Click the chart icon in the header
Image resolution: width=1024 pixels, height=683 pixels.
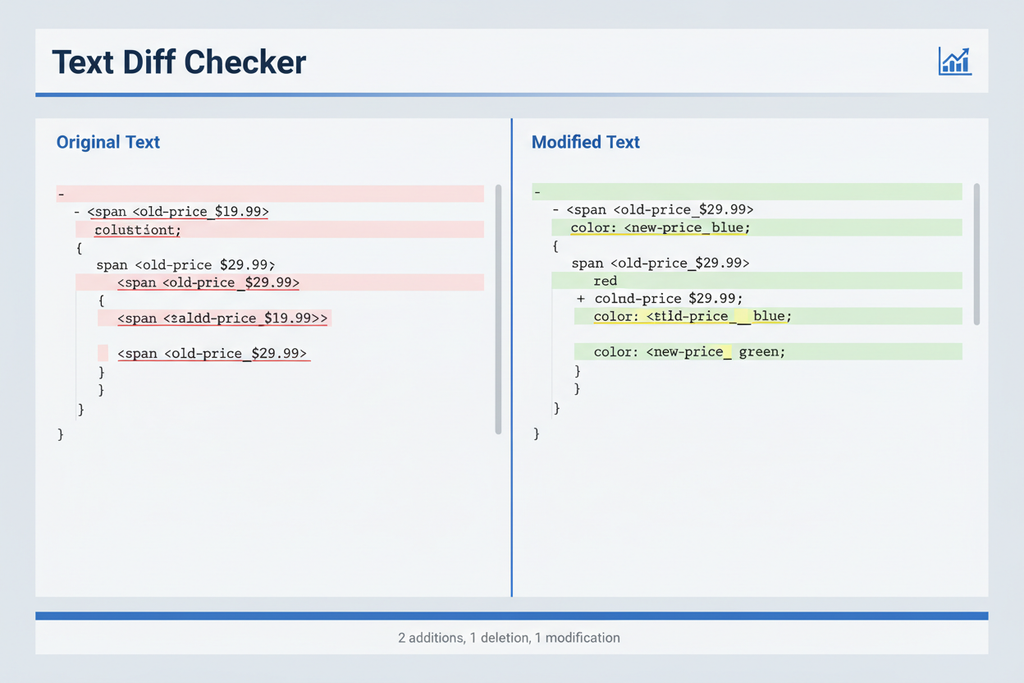coord(955,62)
